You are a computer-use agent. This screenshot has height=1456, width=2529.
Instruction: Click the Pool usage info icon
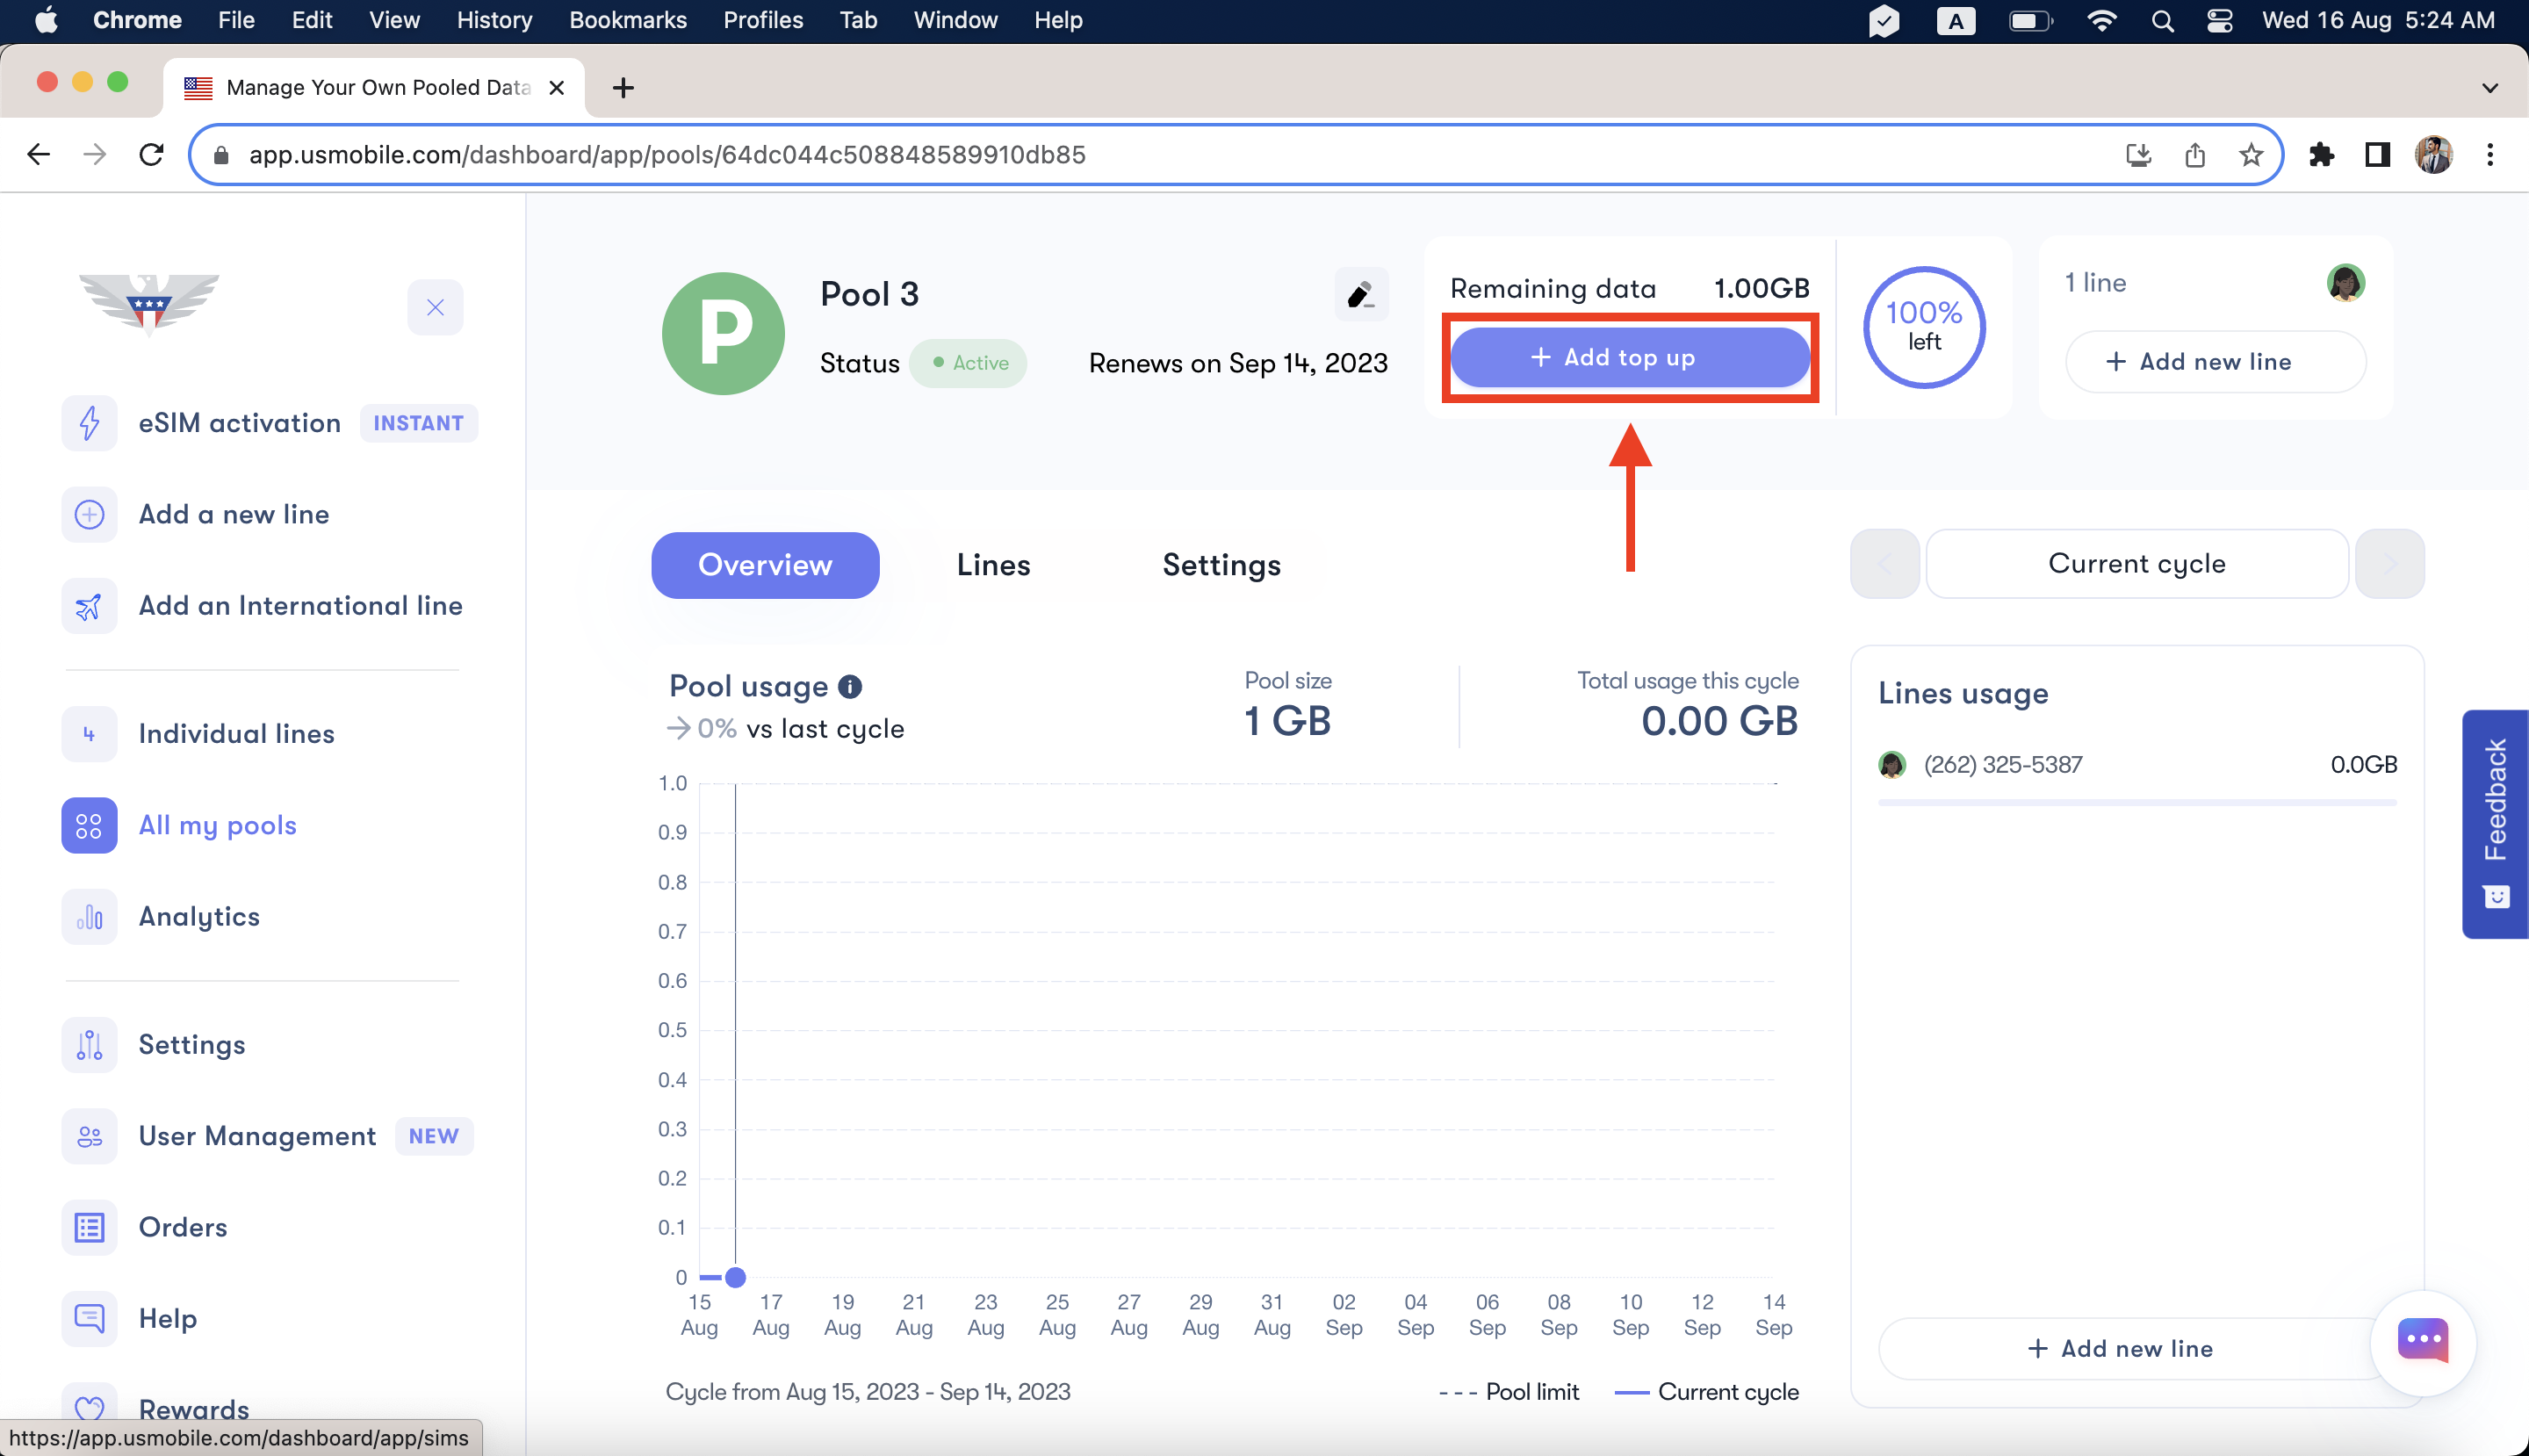click(850, 686)
